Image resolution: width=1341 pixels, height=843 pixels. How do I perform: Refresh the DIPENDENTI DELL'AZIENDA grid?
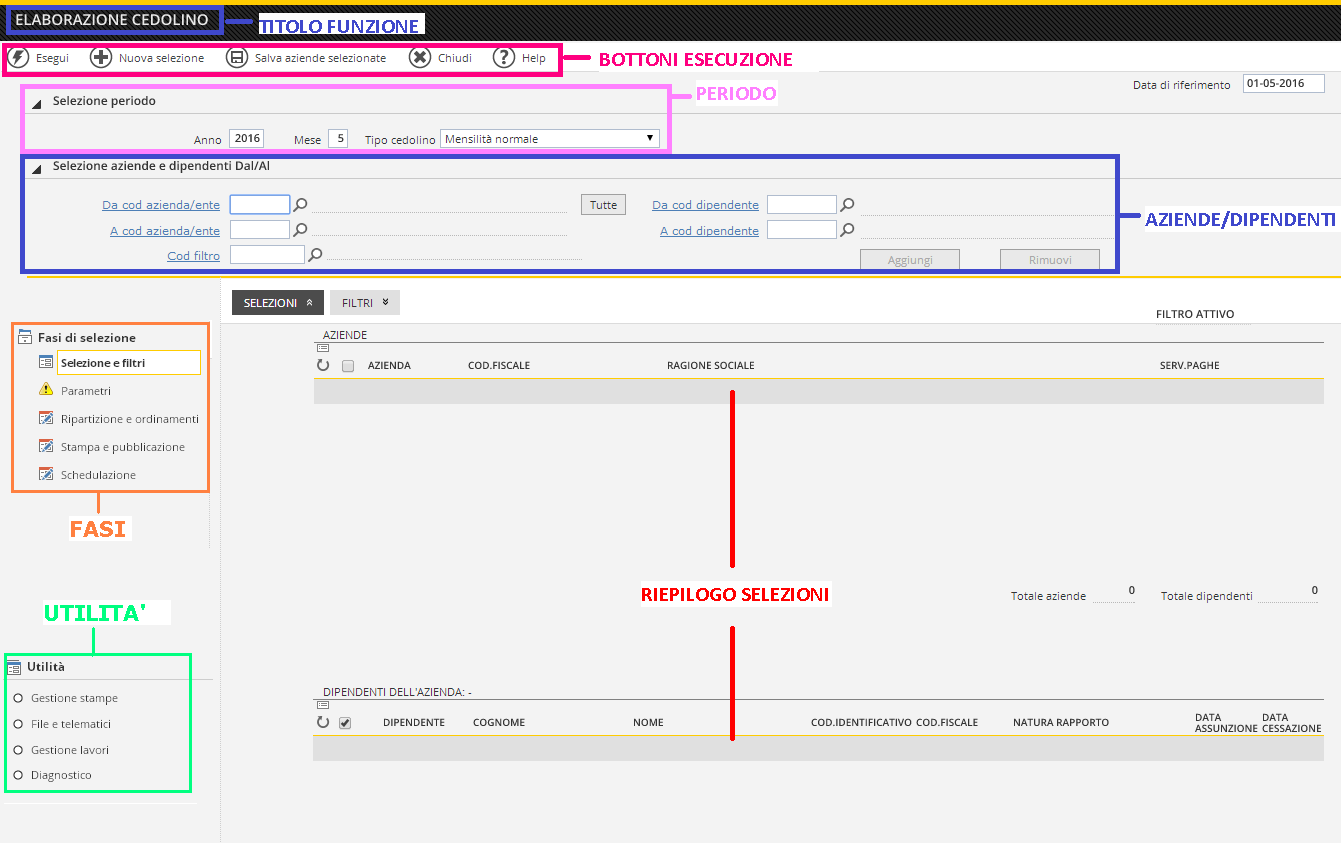pos(322,721)
